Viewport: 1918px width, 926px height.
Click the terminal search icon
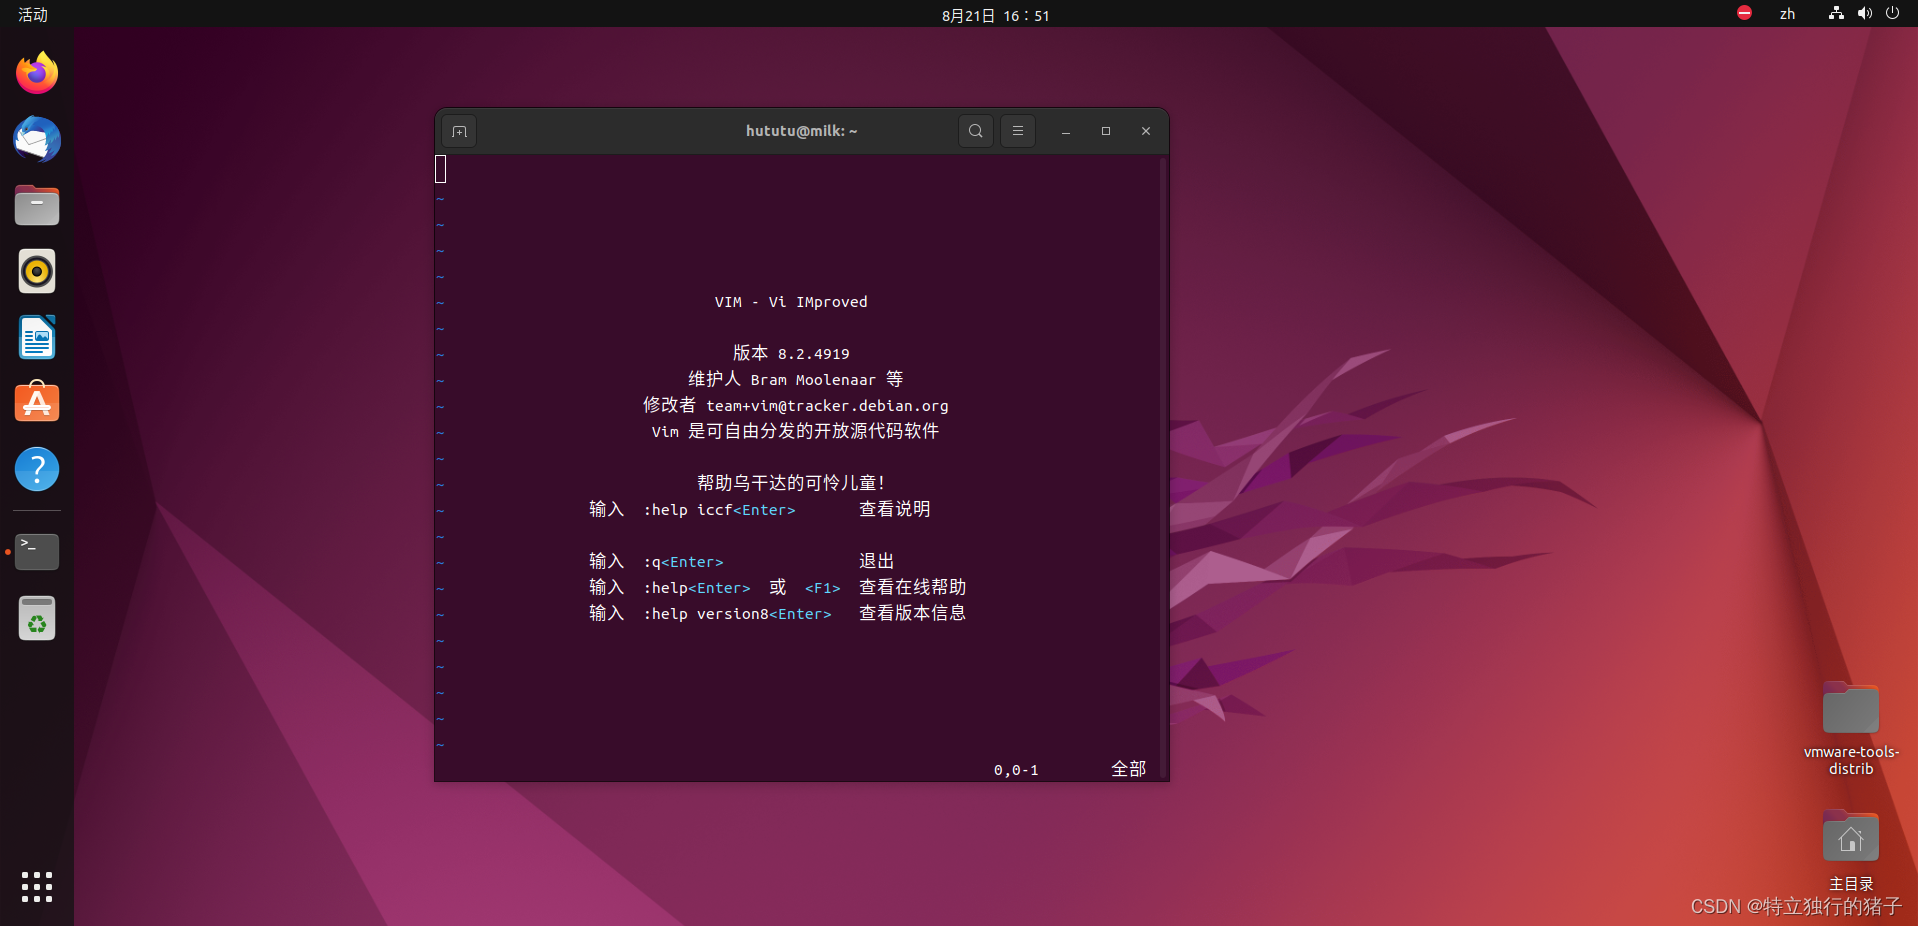[976, 131]
